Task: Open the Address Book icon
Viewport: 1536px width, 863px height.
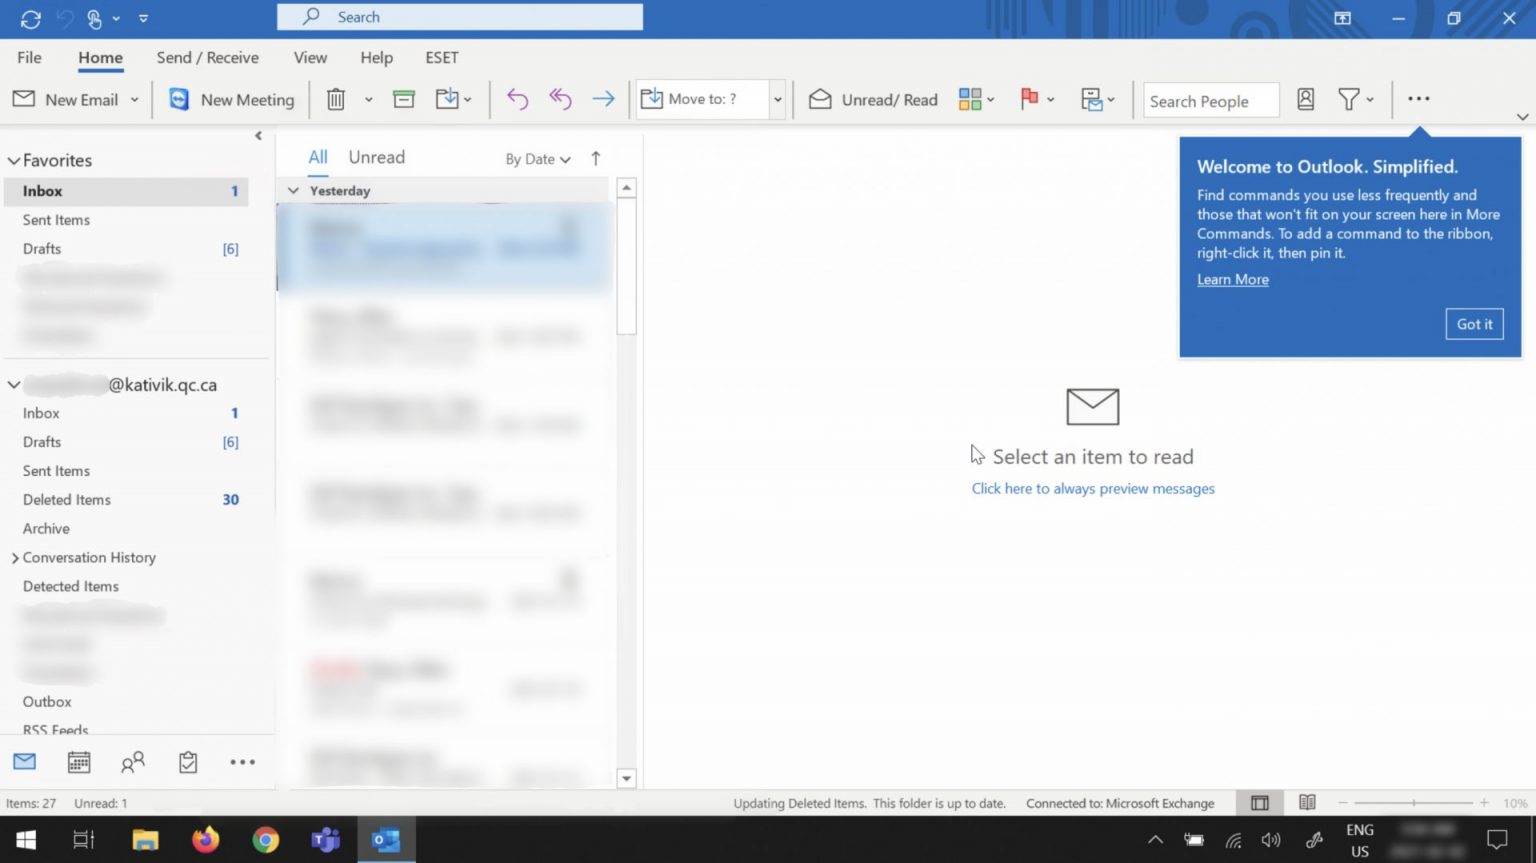Action: (x=1305, y=99)
